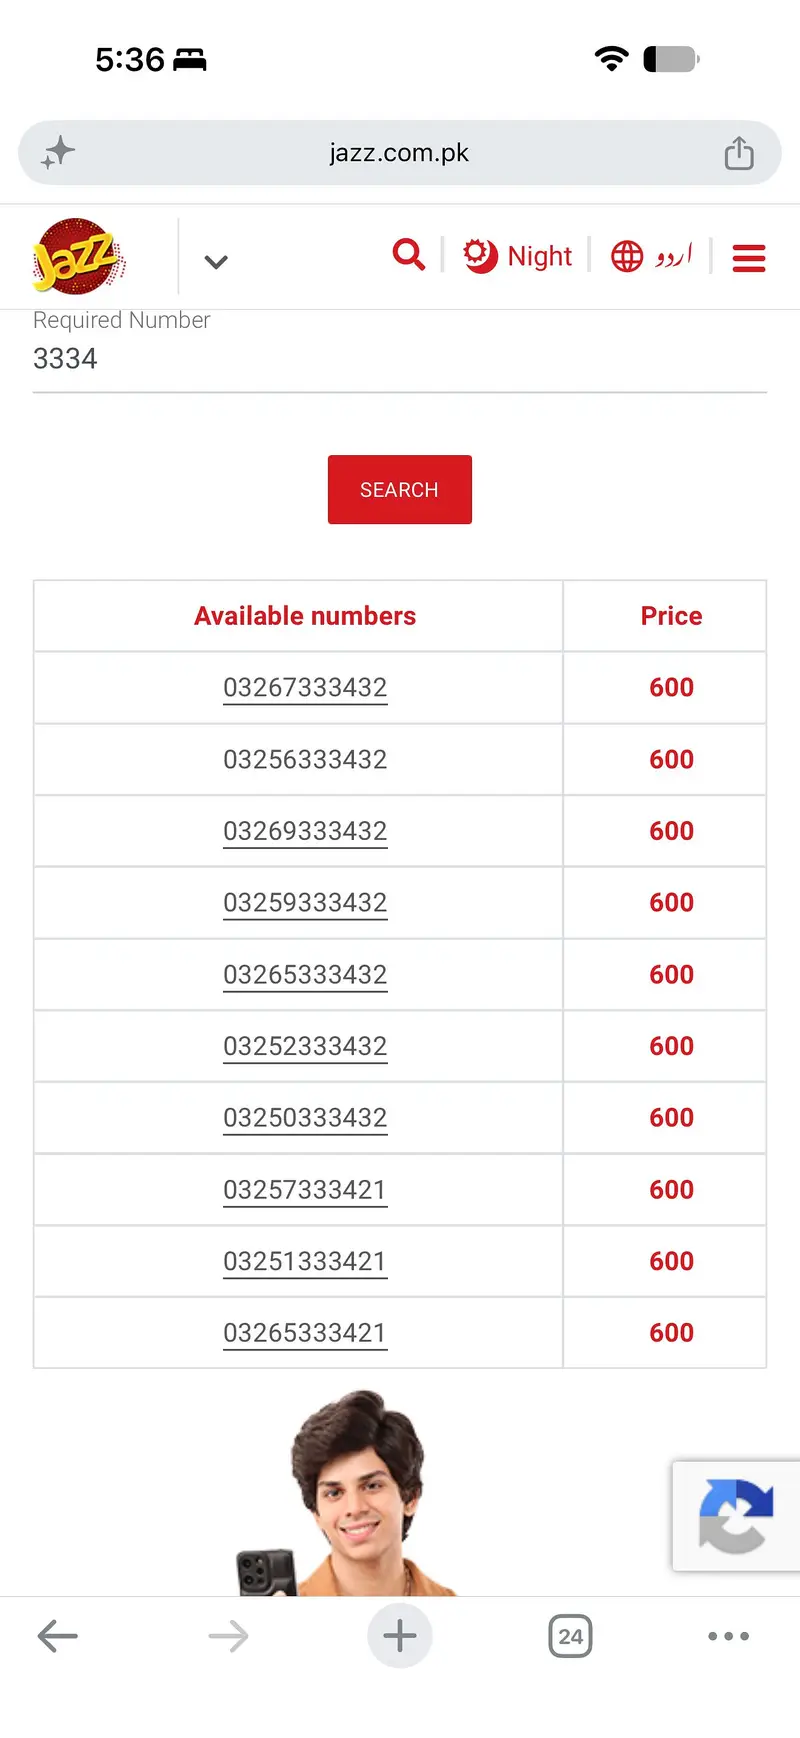Screen dimensions: 800x1738
Task: Toggle Night mode
Action: click(x=518, y=256)
